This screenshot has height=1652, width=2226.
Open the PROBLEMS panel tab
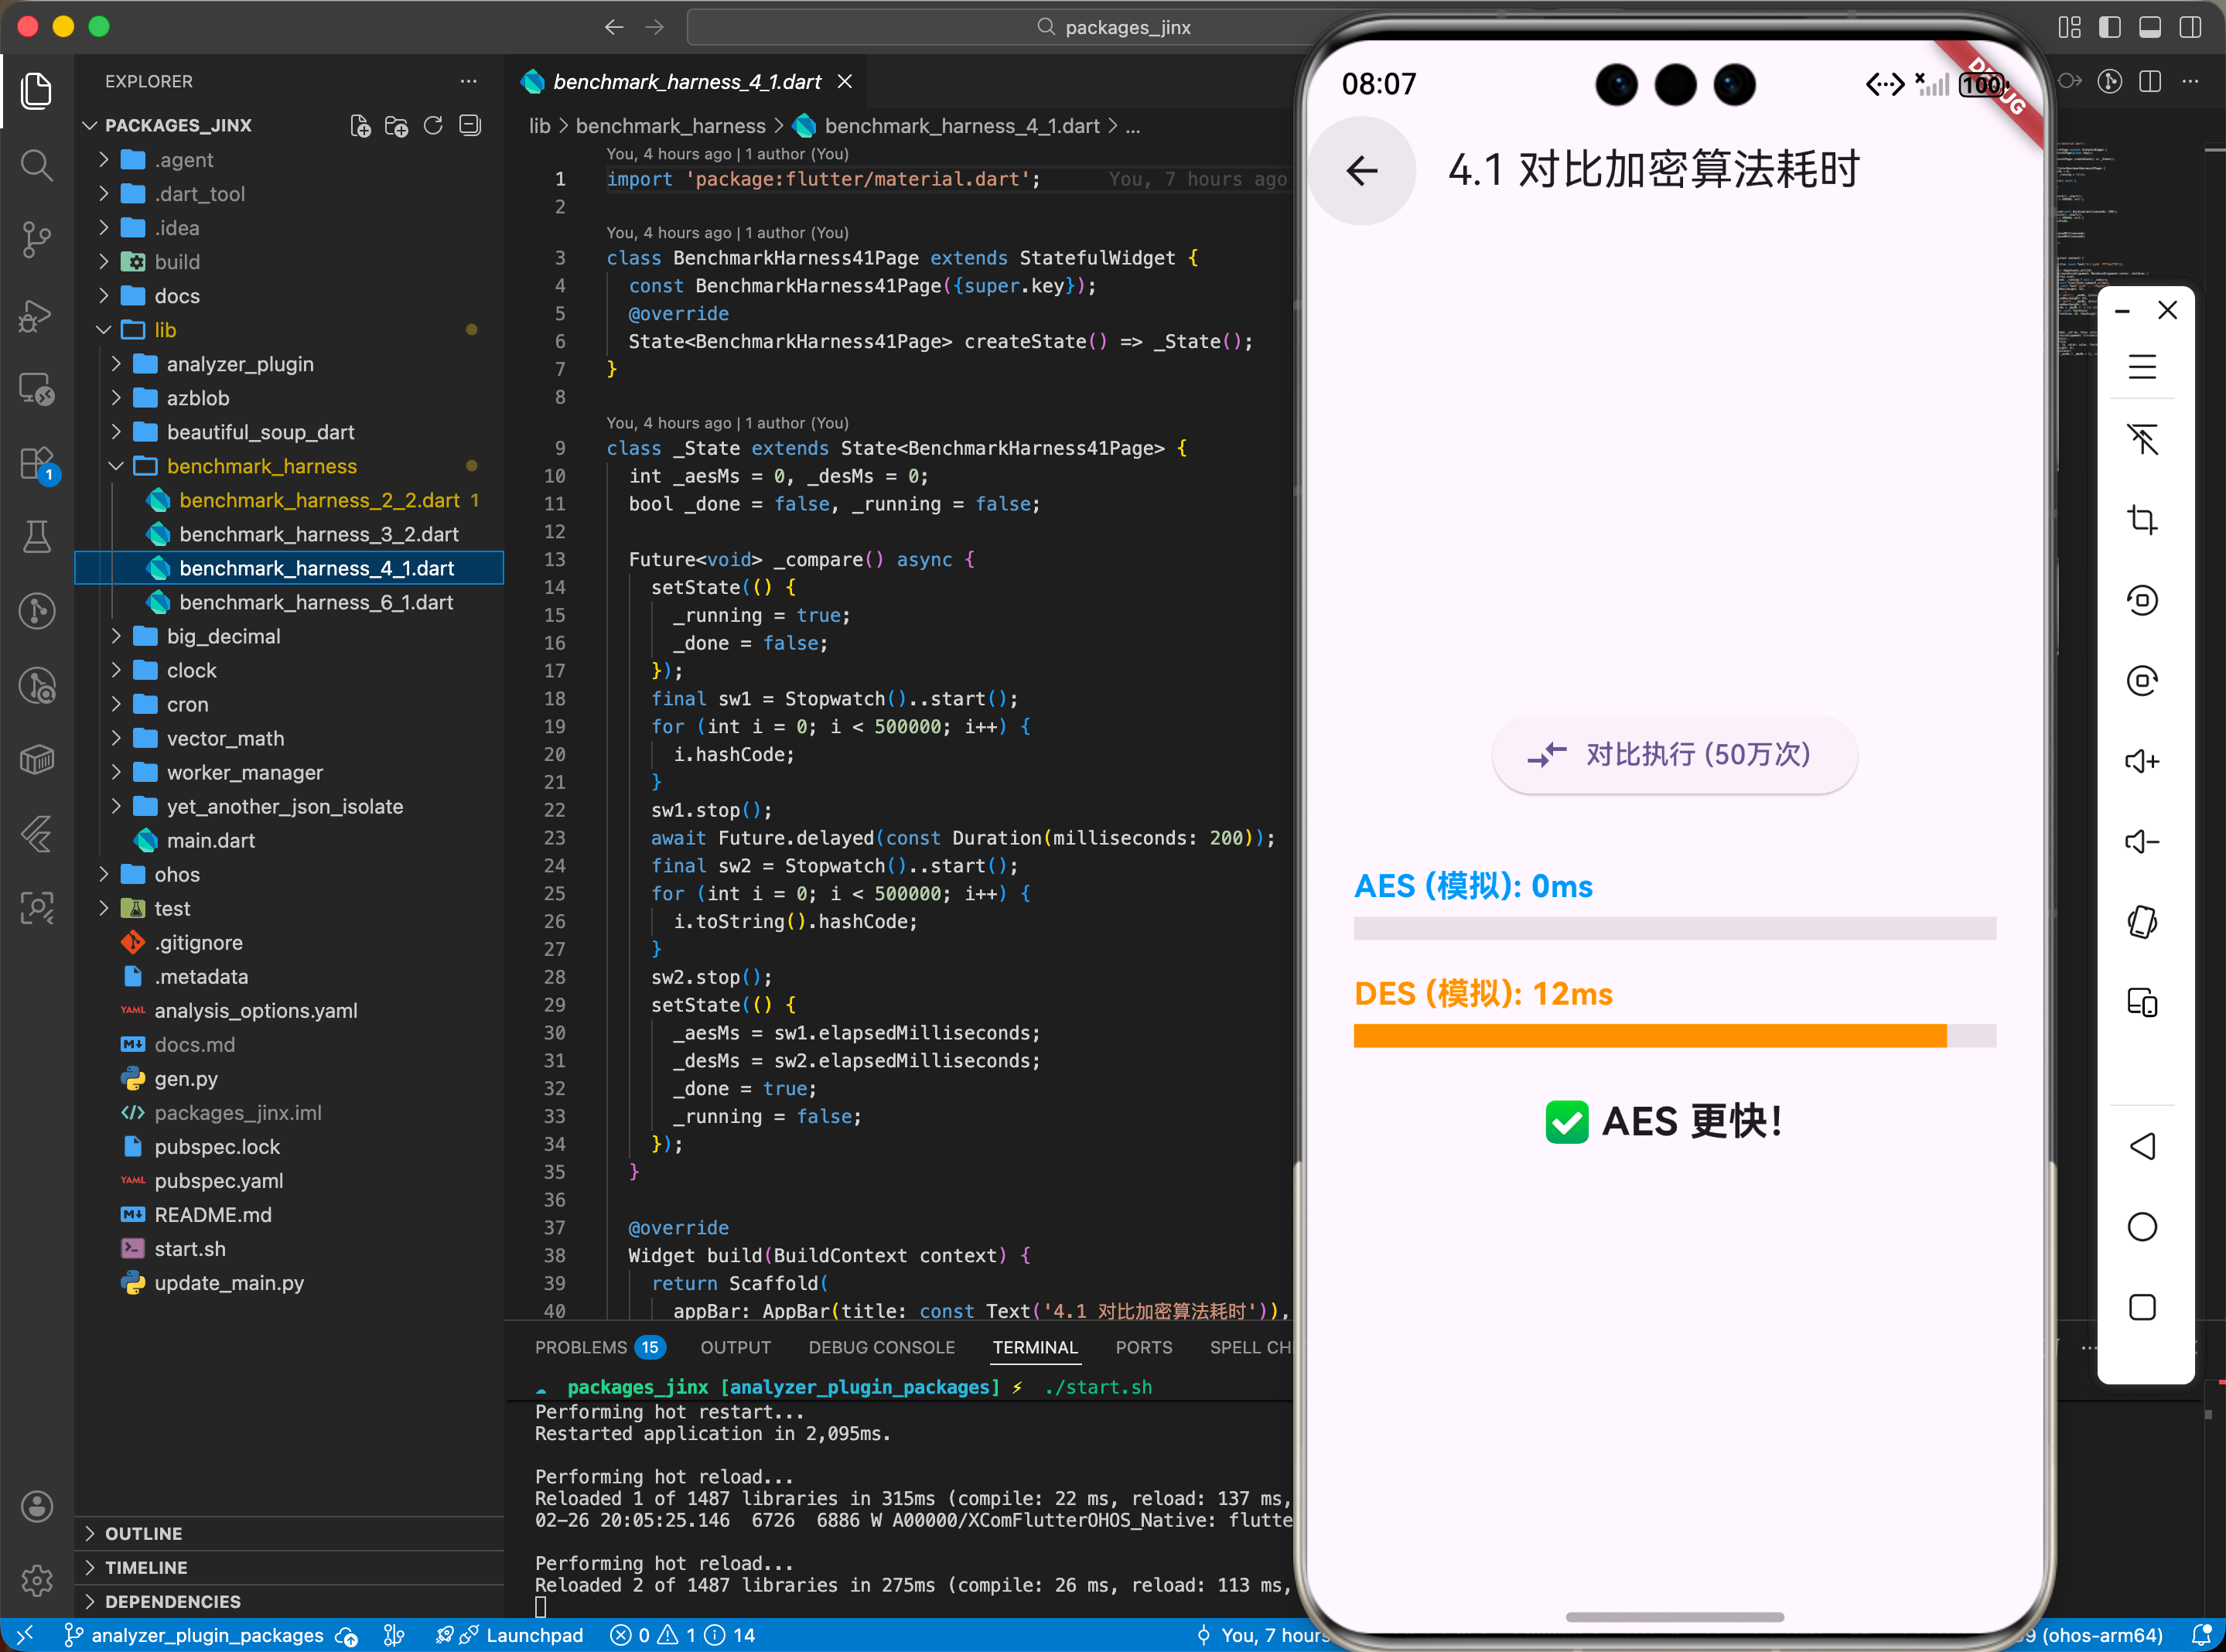coord(581,1347)
